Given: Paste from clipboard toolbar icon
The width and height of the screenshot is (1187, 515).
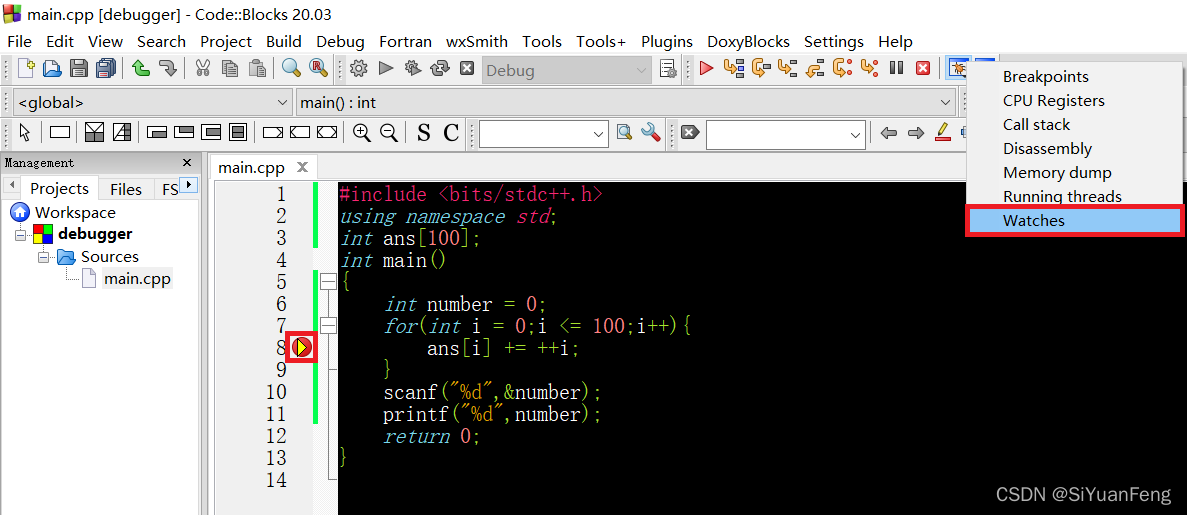Looking at the screenshot, I should [257, 69].
